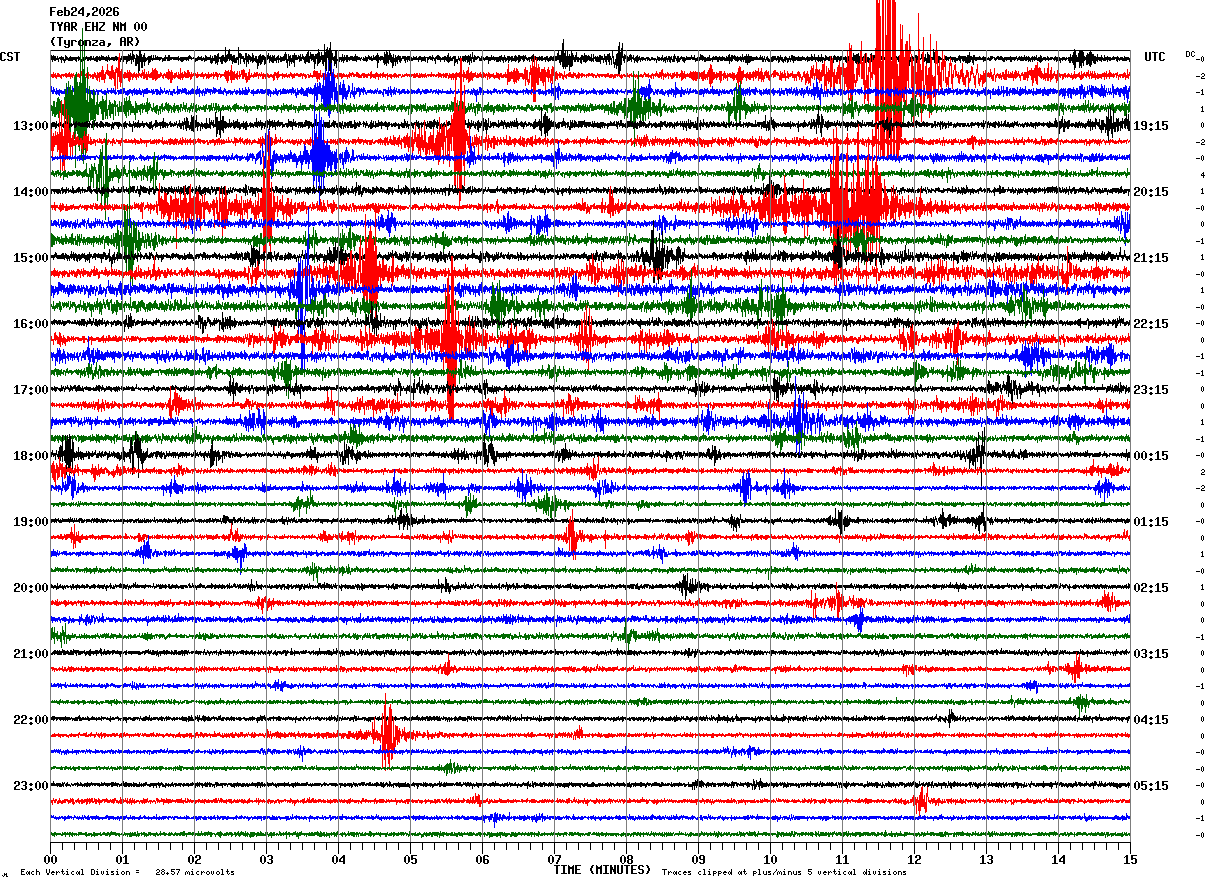
Task: Click the 19:15 UTC time marker
Action: (x=1151, y=126)
